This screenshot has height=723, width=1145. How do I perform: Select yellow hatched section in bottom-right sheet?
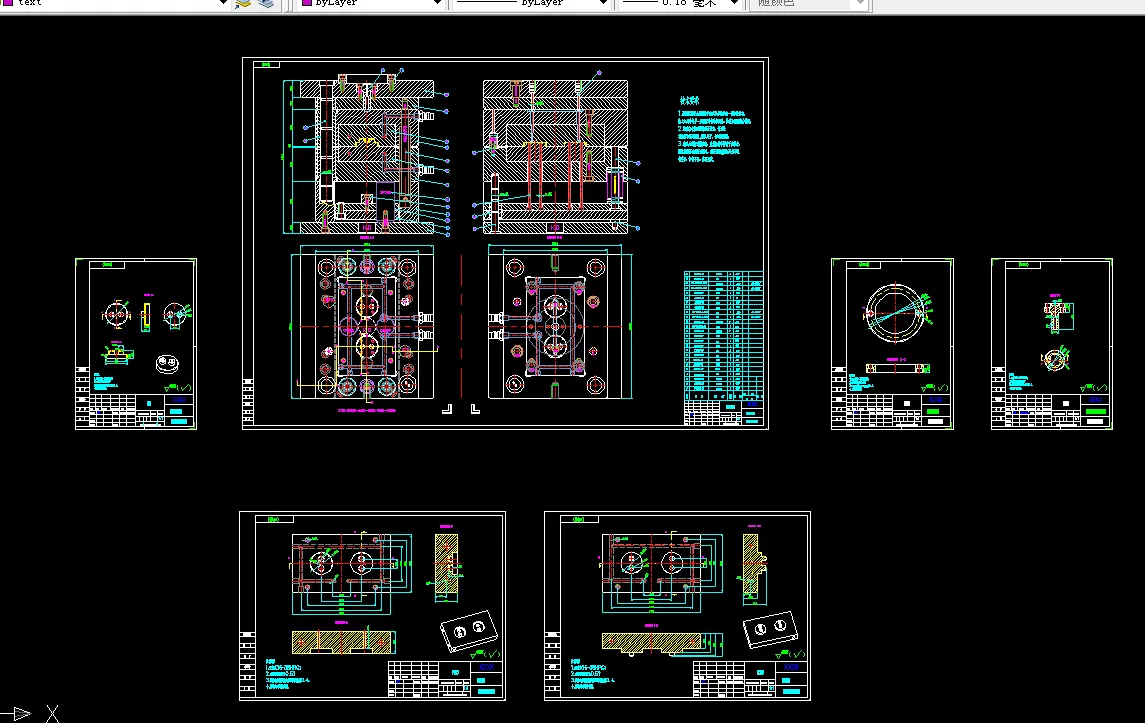pos(652,642)
